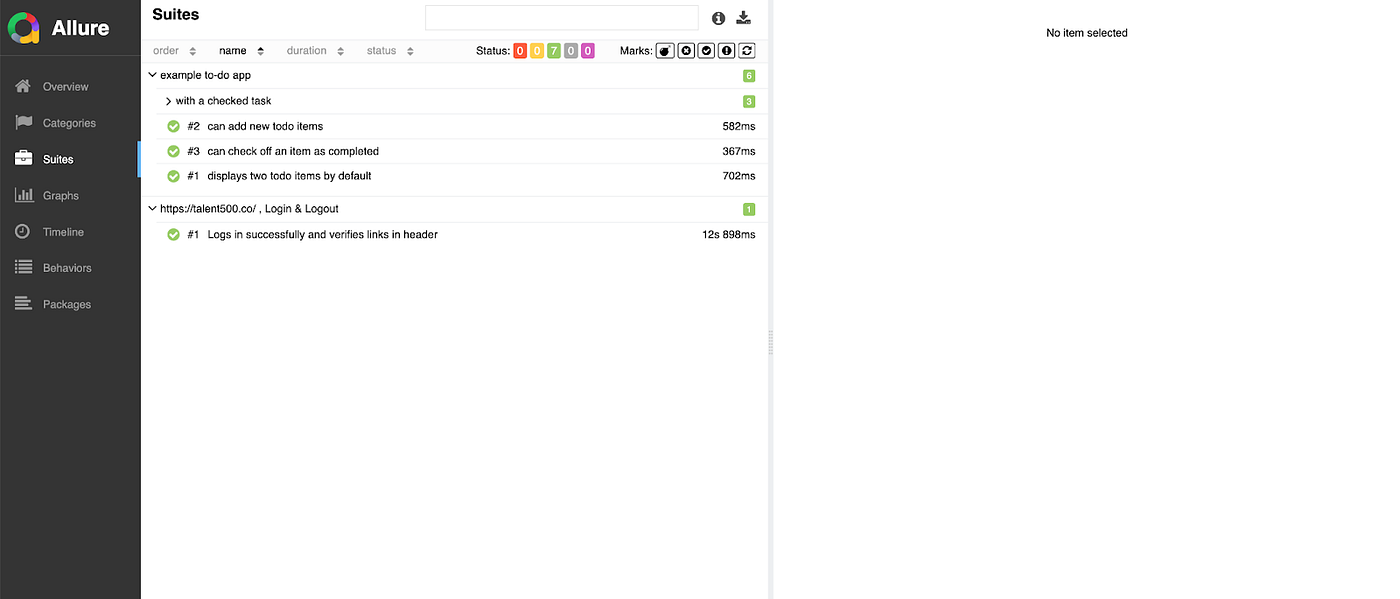Click the search field in Suites

click(x=561, y=18)
